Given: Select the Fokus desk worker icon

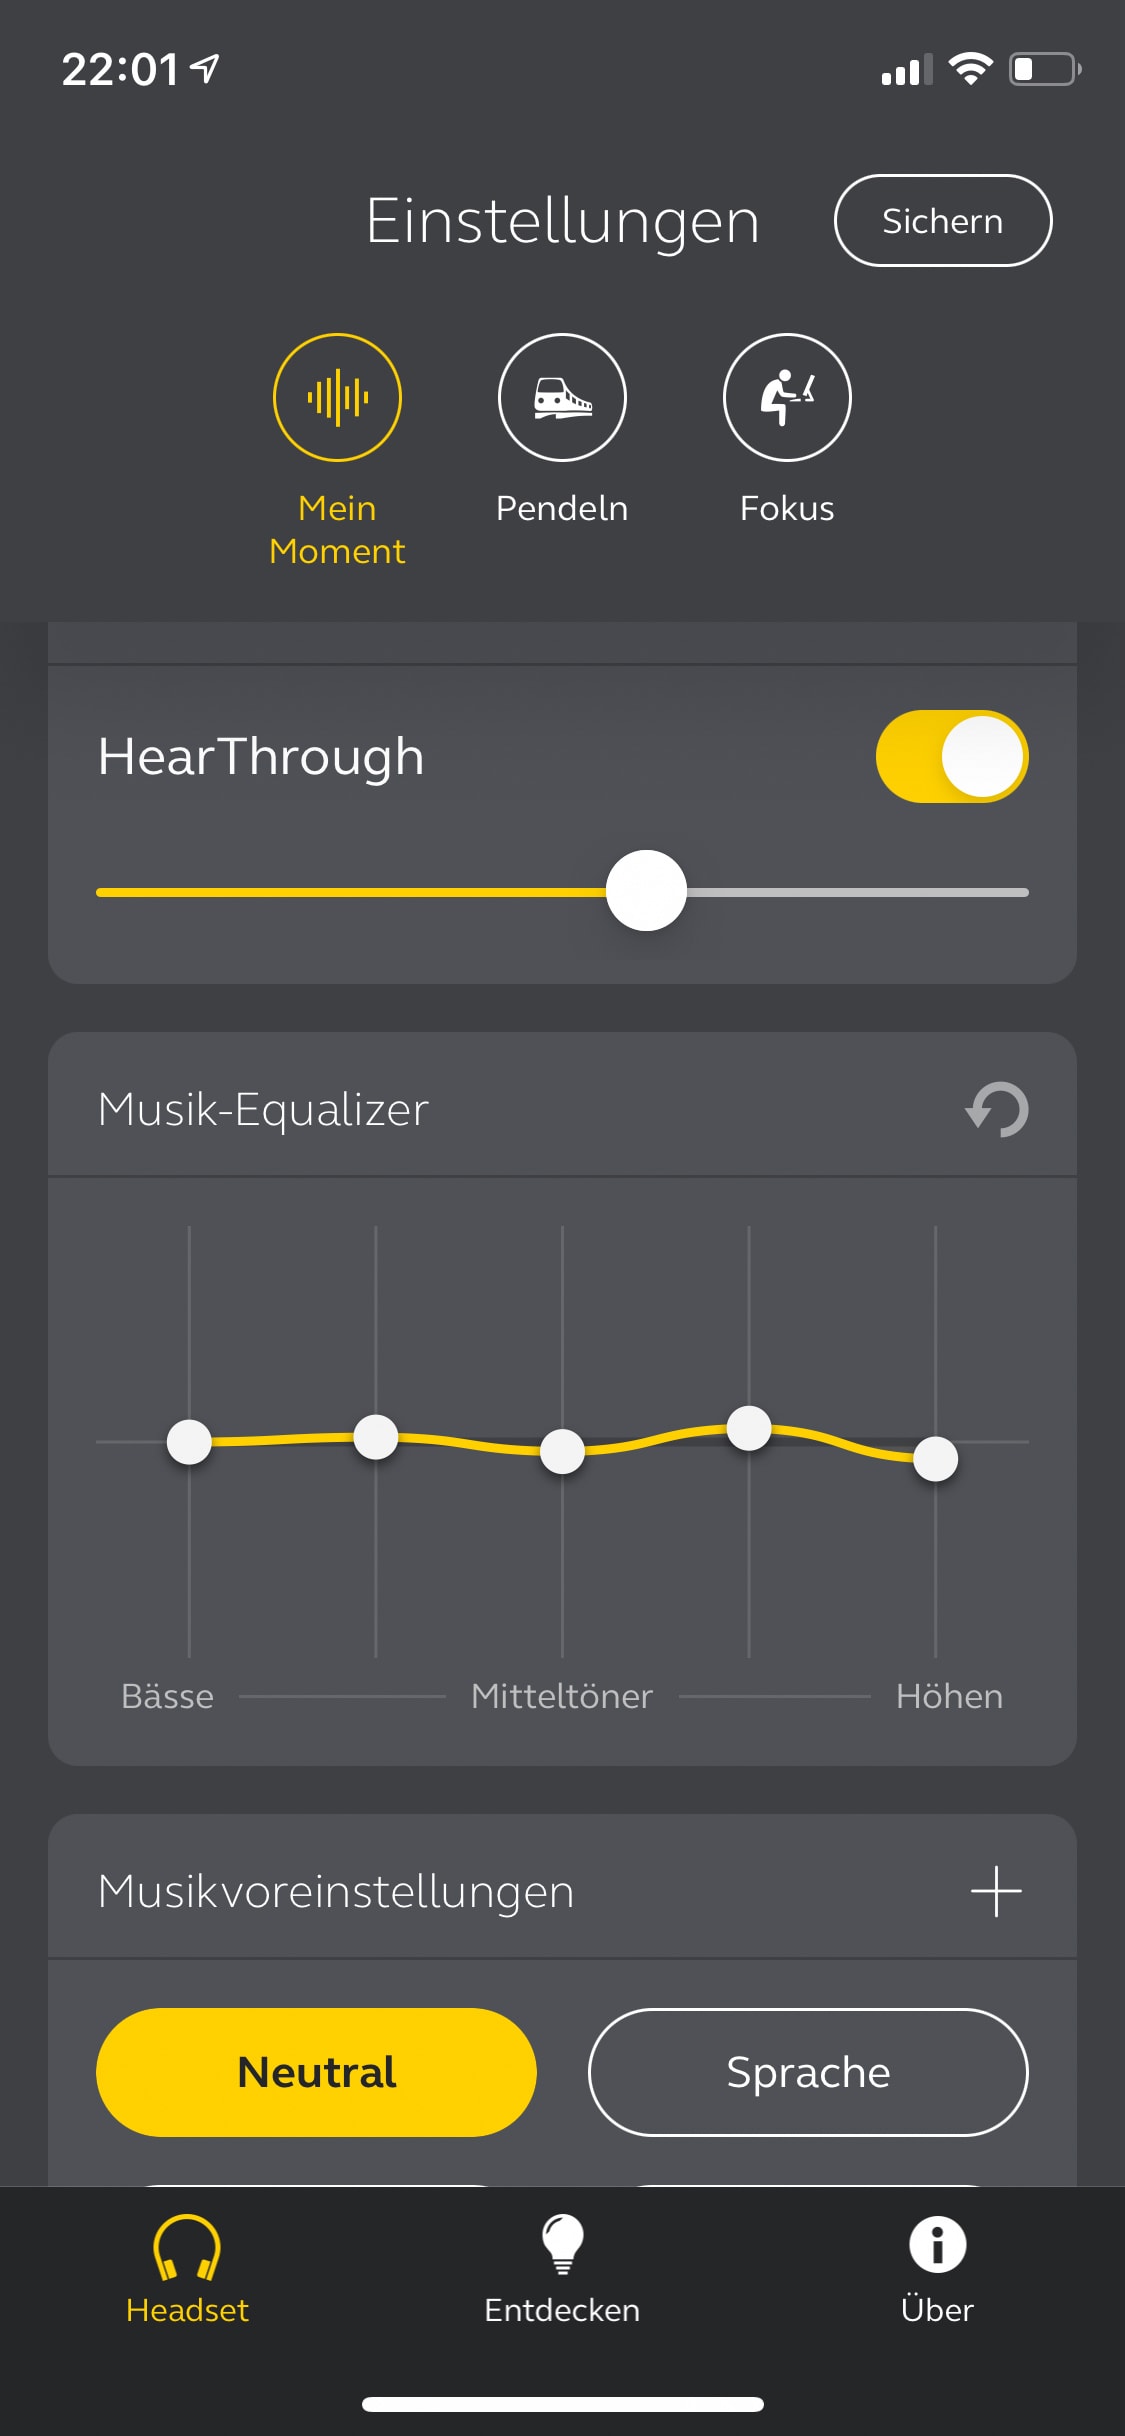Looking at the screenshot, I should coord(787,397).
